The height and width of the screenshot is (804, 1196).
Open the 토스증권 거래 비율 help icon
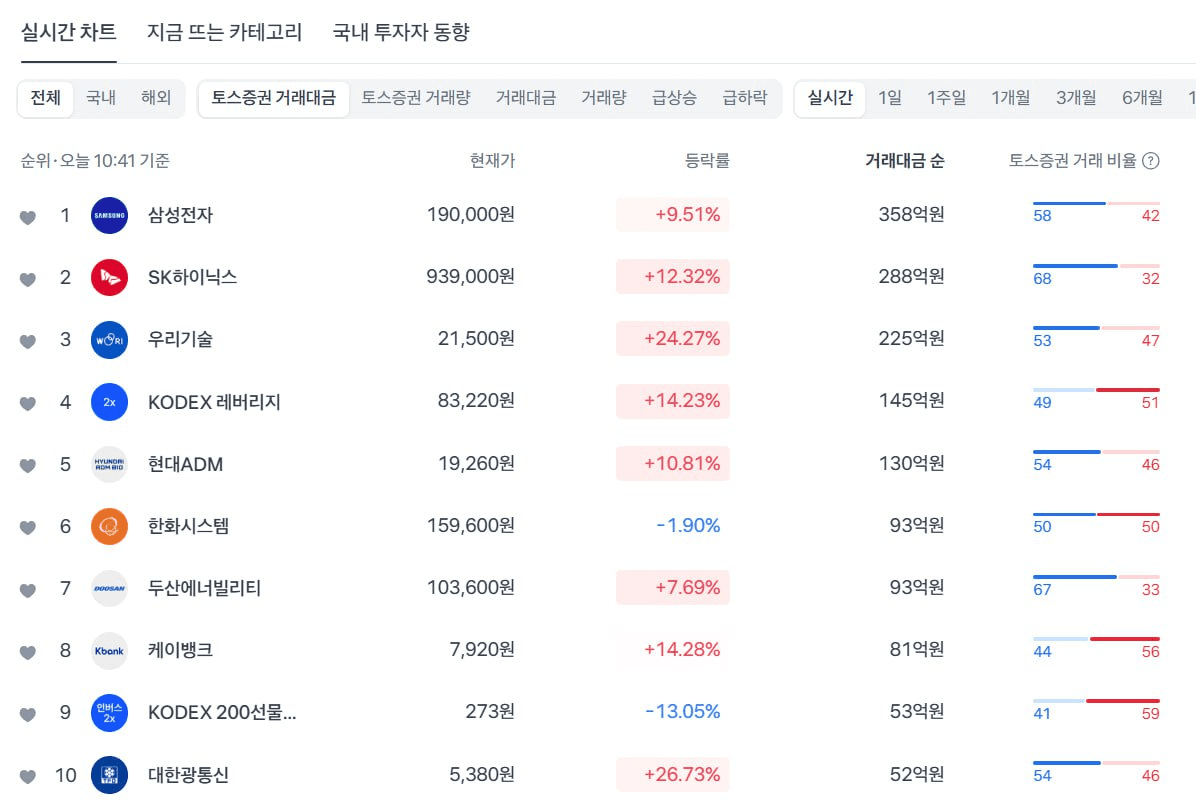point(1151,161)
